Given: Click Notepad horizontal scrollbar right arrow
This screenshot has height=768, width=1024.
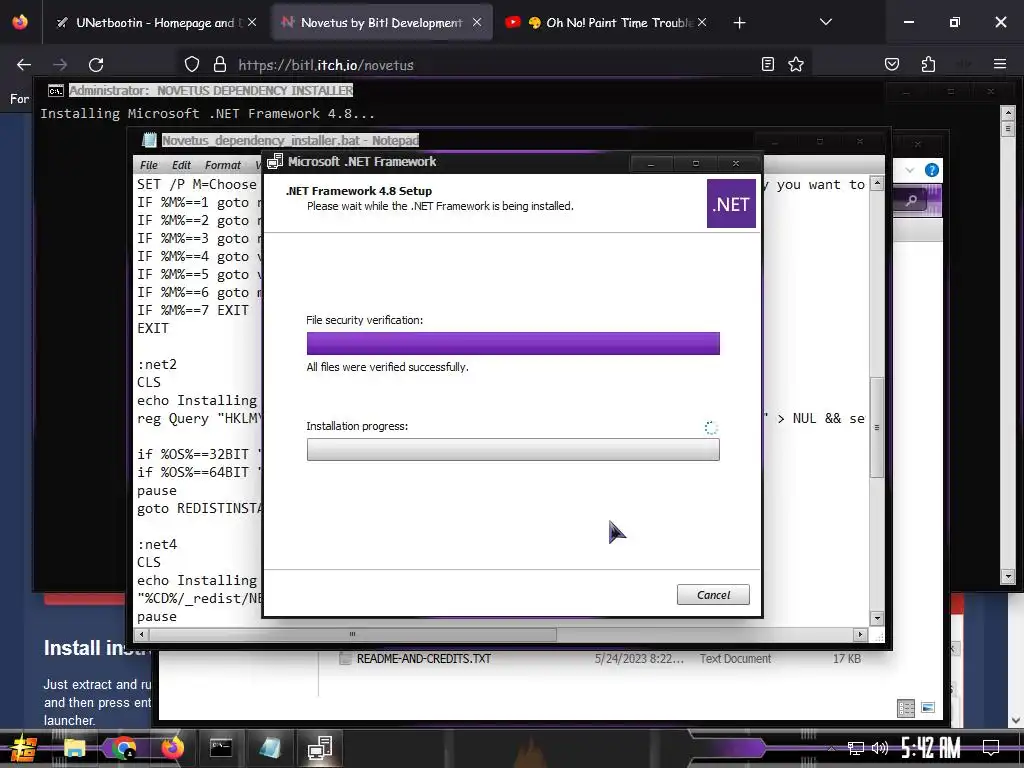Looking at the screenshot, I should pos(860,634).
